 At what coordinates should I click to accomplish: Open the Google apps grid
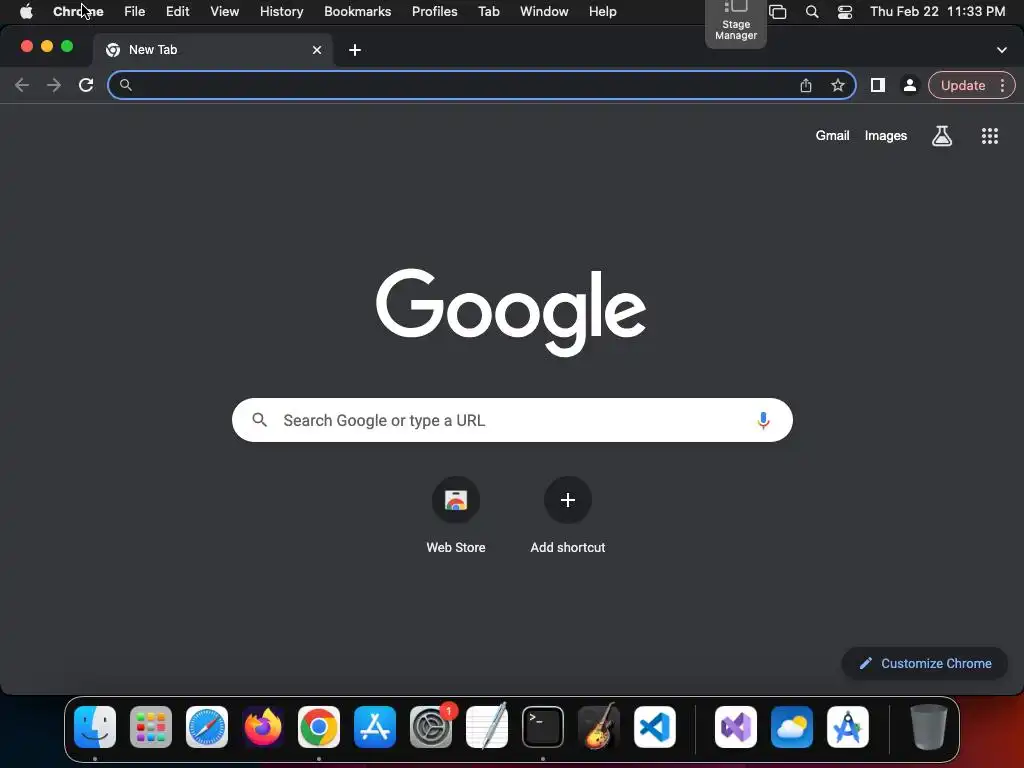click(989, 136)
